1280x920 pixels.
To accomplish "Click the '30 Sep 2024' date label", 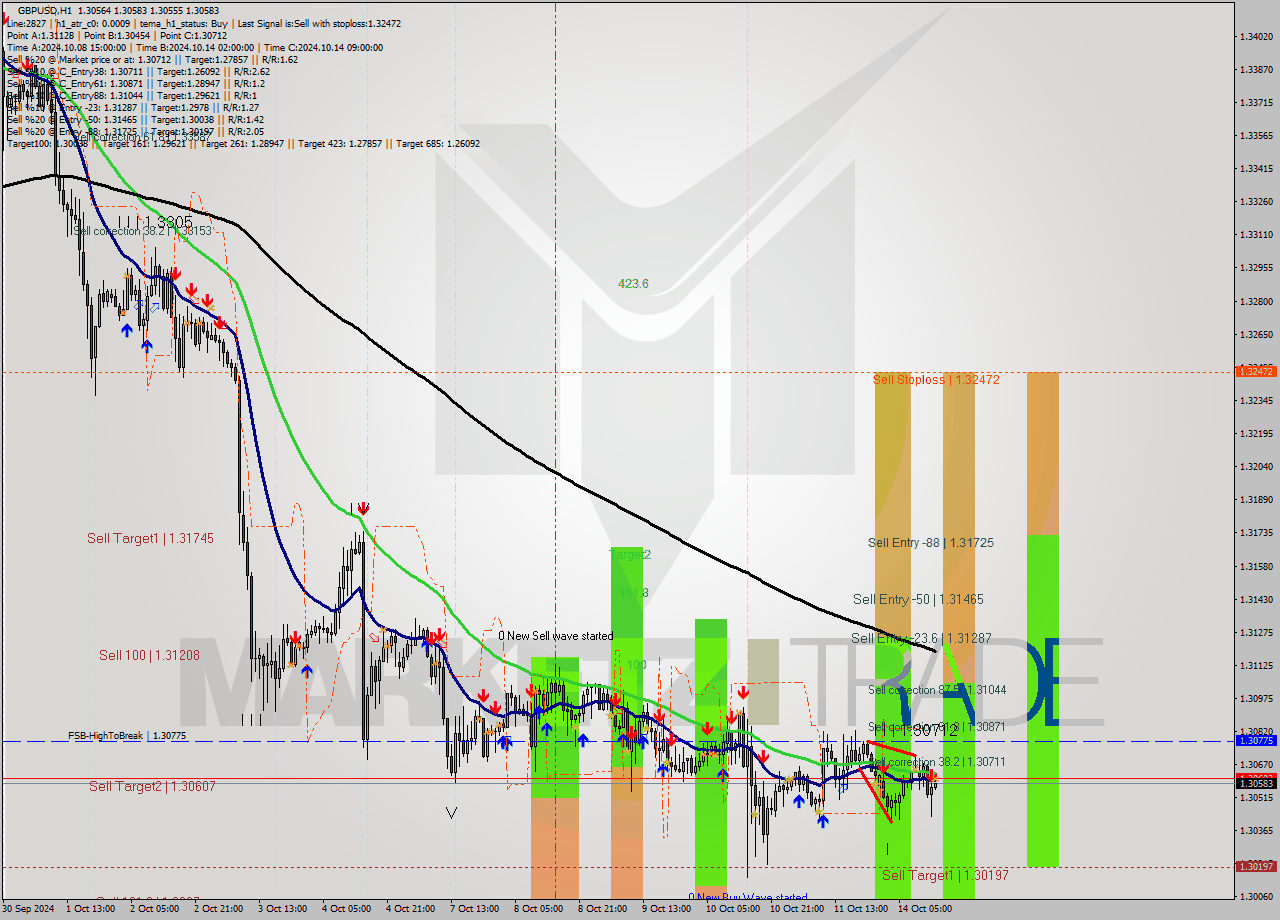I will 29,909.
